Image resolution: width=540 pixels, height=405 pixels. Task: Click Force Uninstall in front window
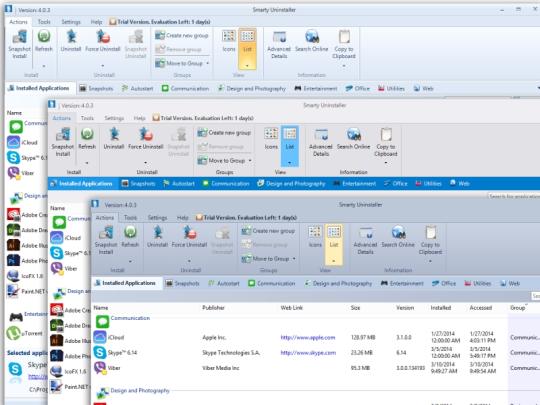(189, 237)
